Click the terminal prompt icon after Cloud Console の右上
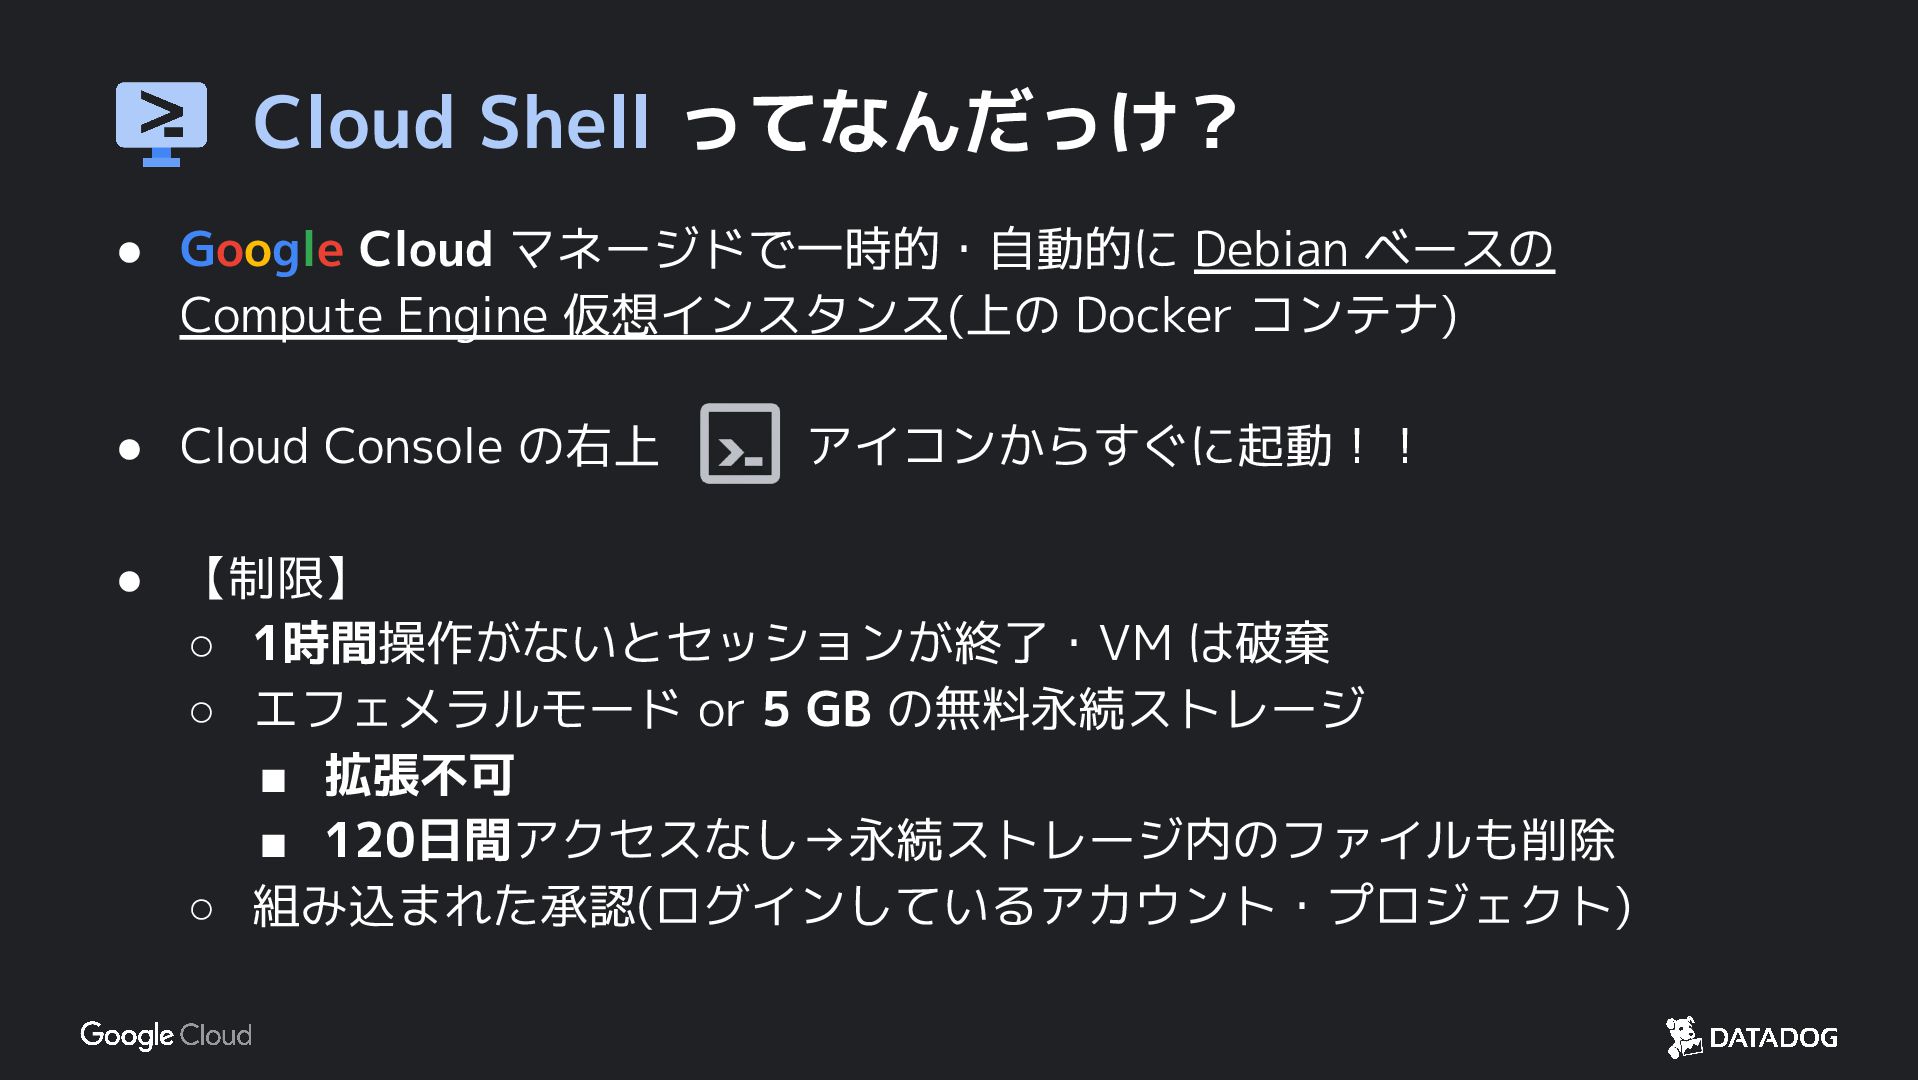 pyautogui.click(x=739, y=444)
